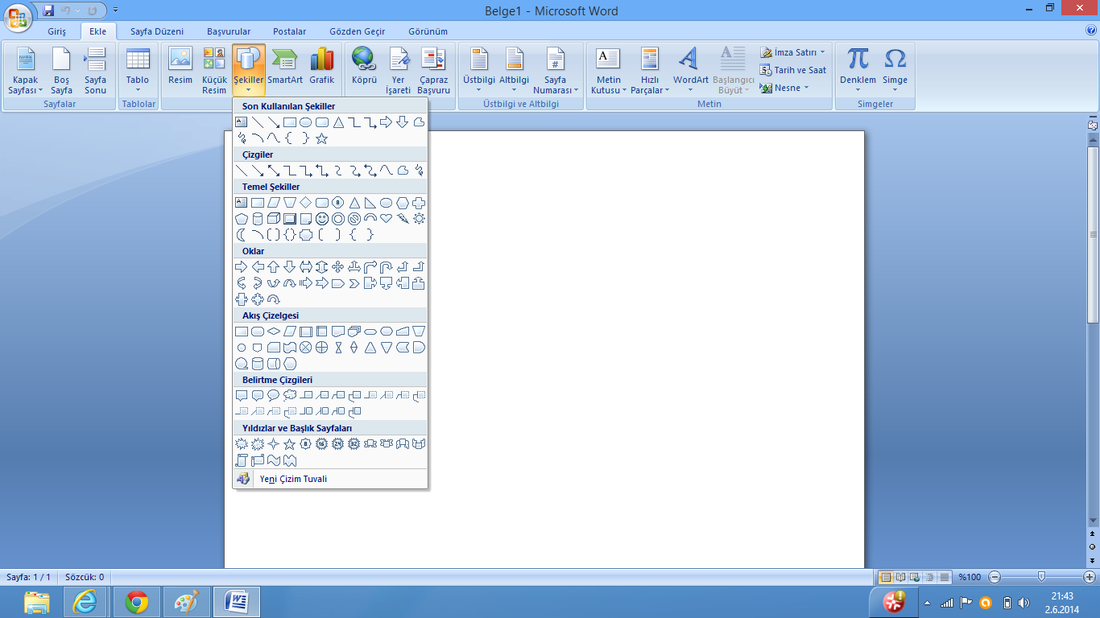Image resolution: width=1100 pixels, height=618 pixels.
Task: Expand the Tablo dropdown
Action: pyautogui.click(x=138, y=69)
